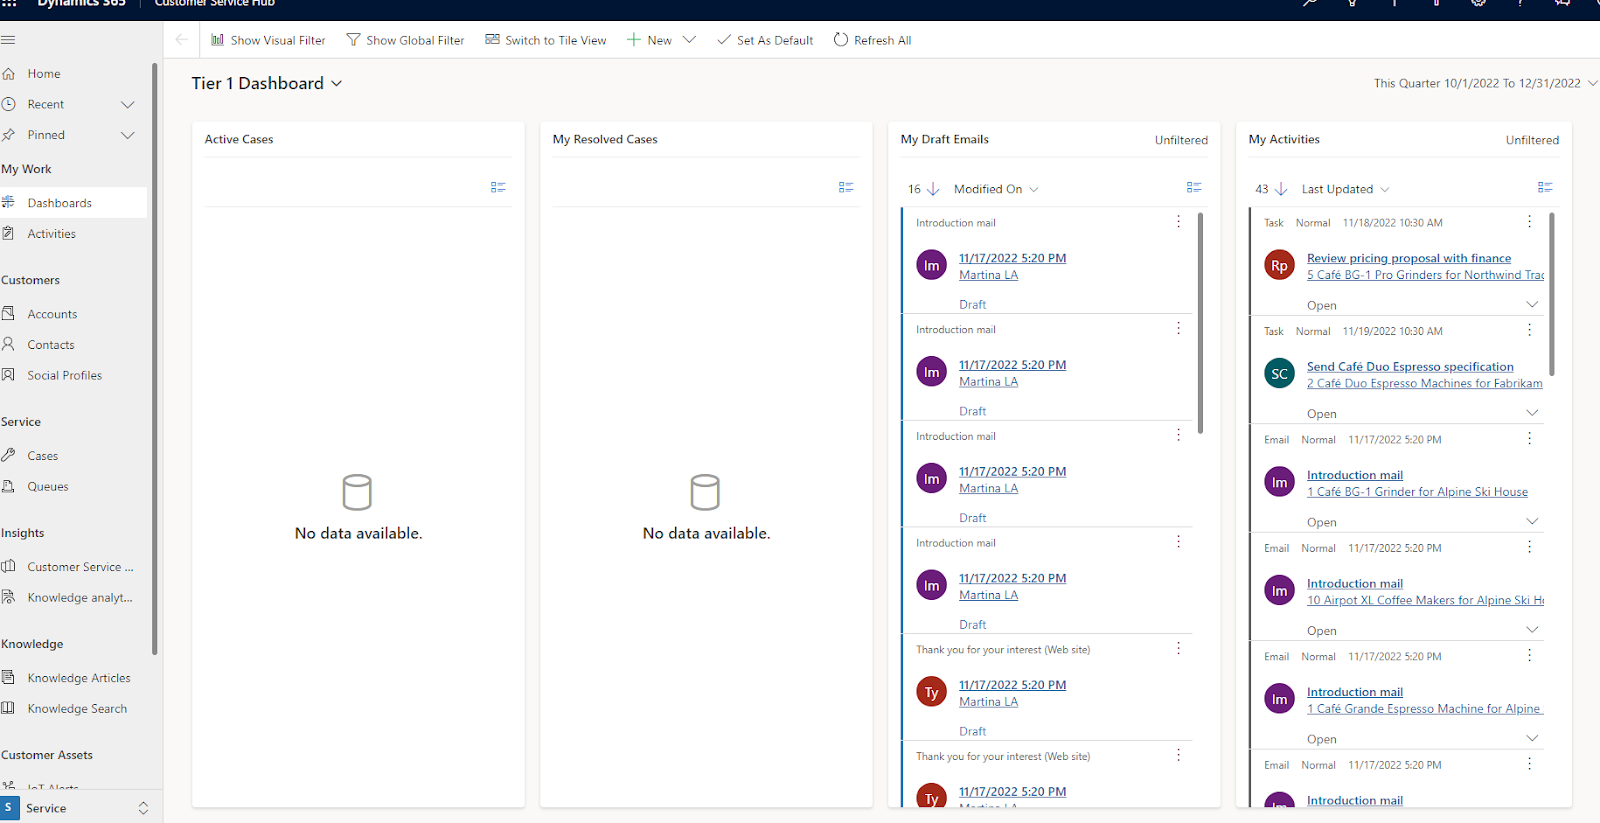Expand the Tier 1 Dashboard selector

pyautogui.click(x=337, y=84)
